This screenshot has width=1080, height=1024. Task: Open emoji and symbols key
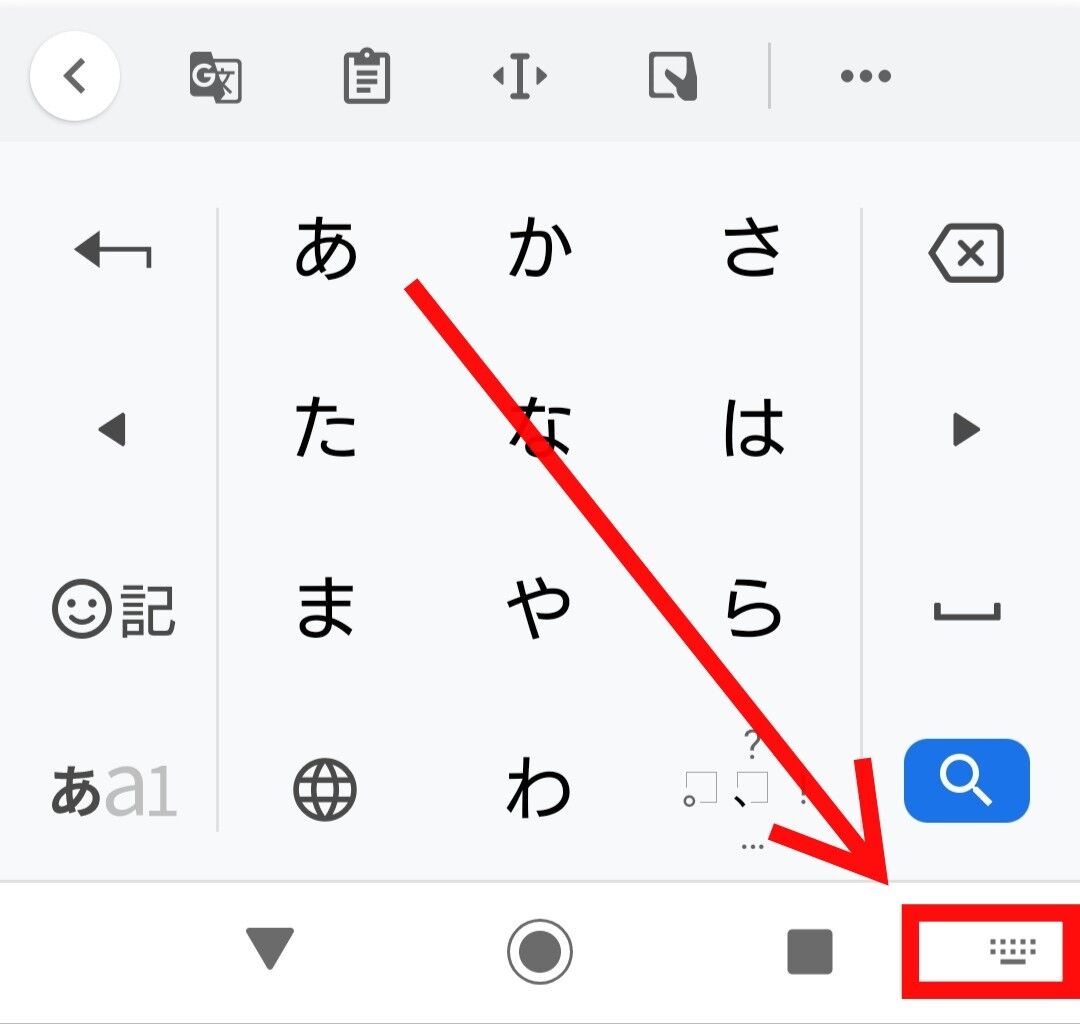pyautogui.click(x=114, y=609)
